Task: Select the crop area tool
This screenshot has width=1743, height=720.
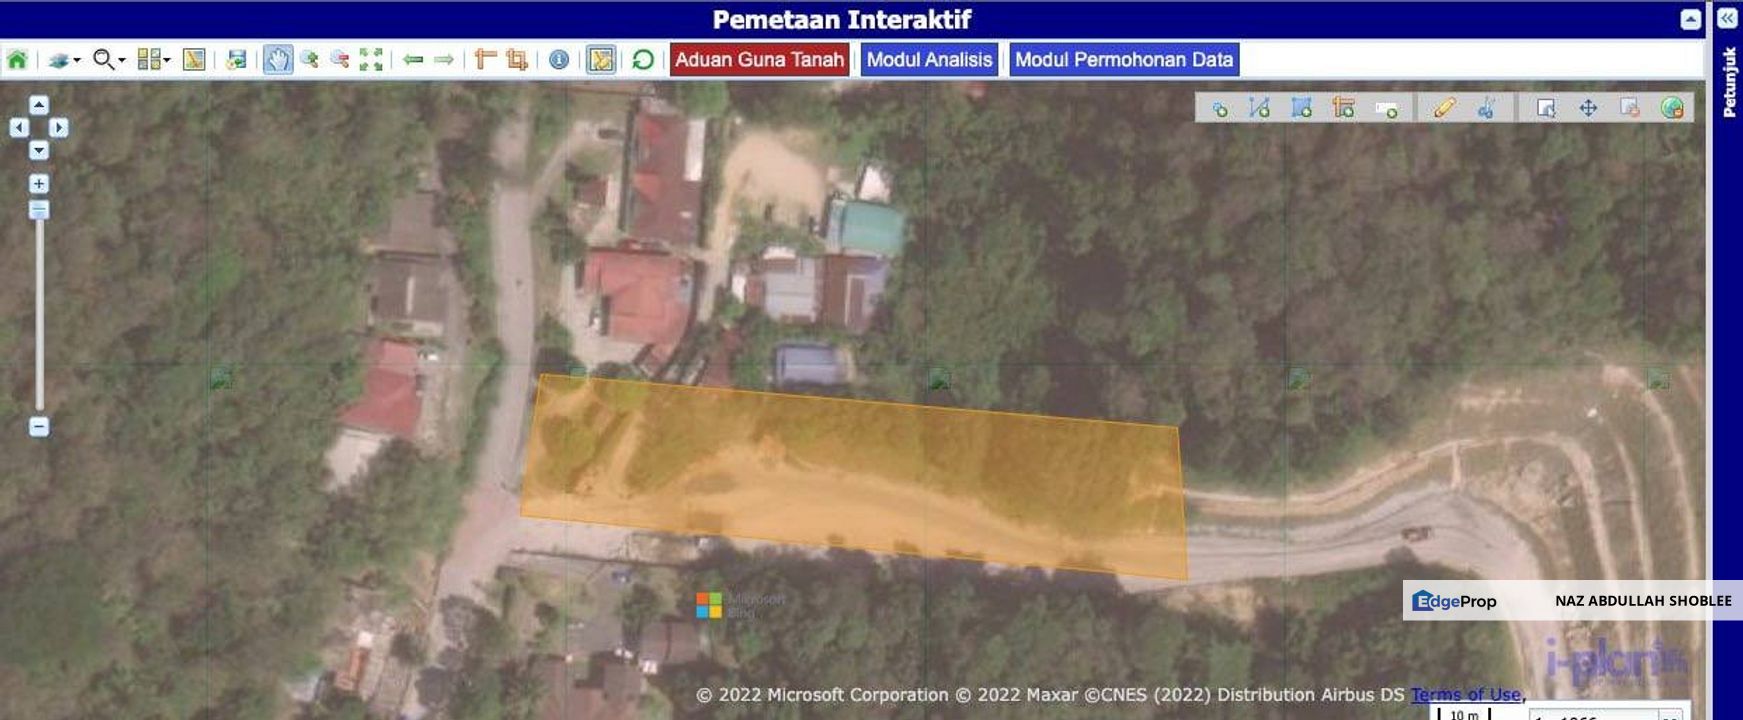Action: tap(517, 60)
